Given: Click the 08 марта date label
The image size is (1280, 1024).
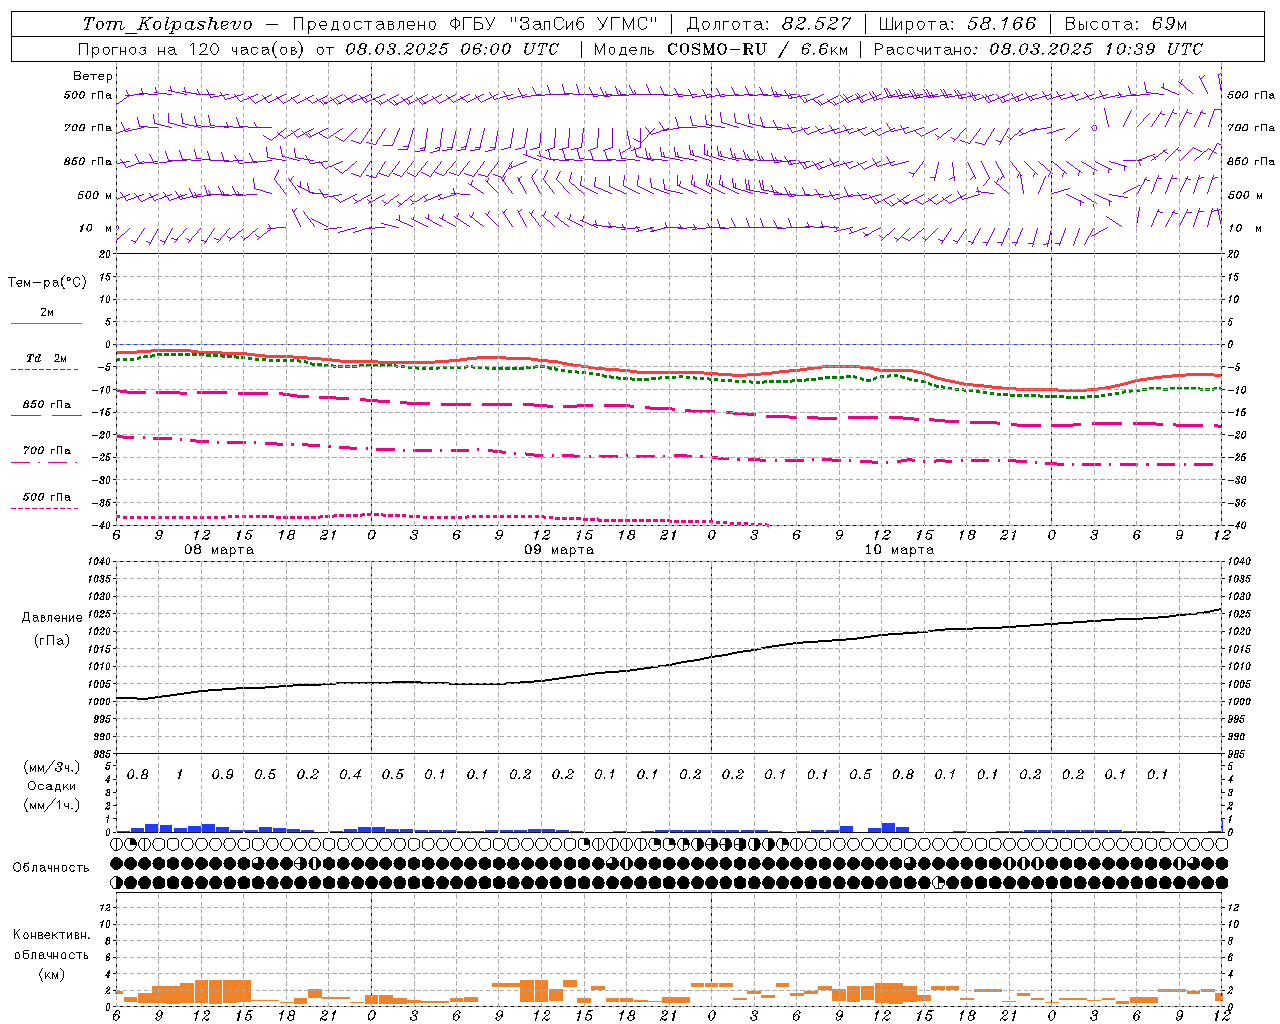Looking at the screenshot, I should click(x=219, y=550).
